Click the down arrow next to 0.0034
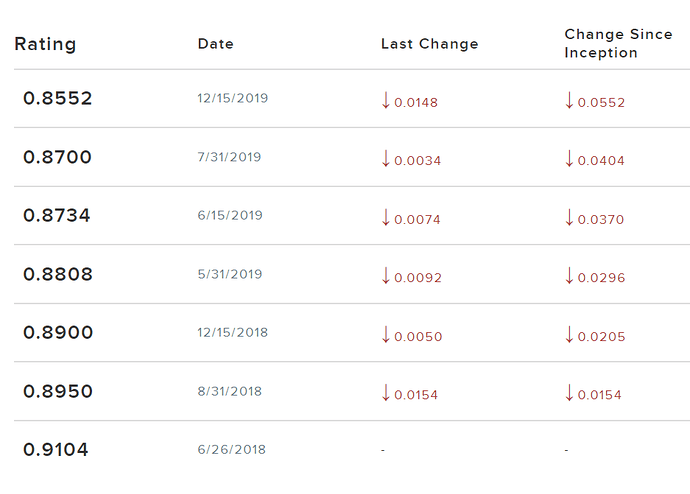 pyautogui.click(x=386, y=158)
